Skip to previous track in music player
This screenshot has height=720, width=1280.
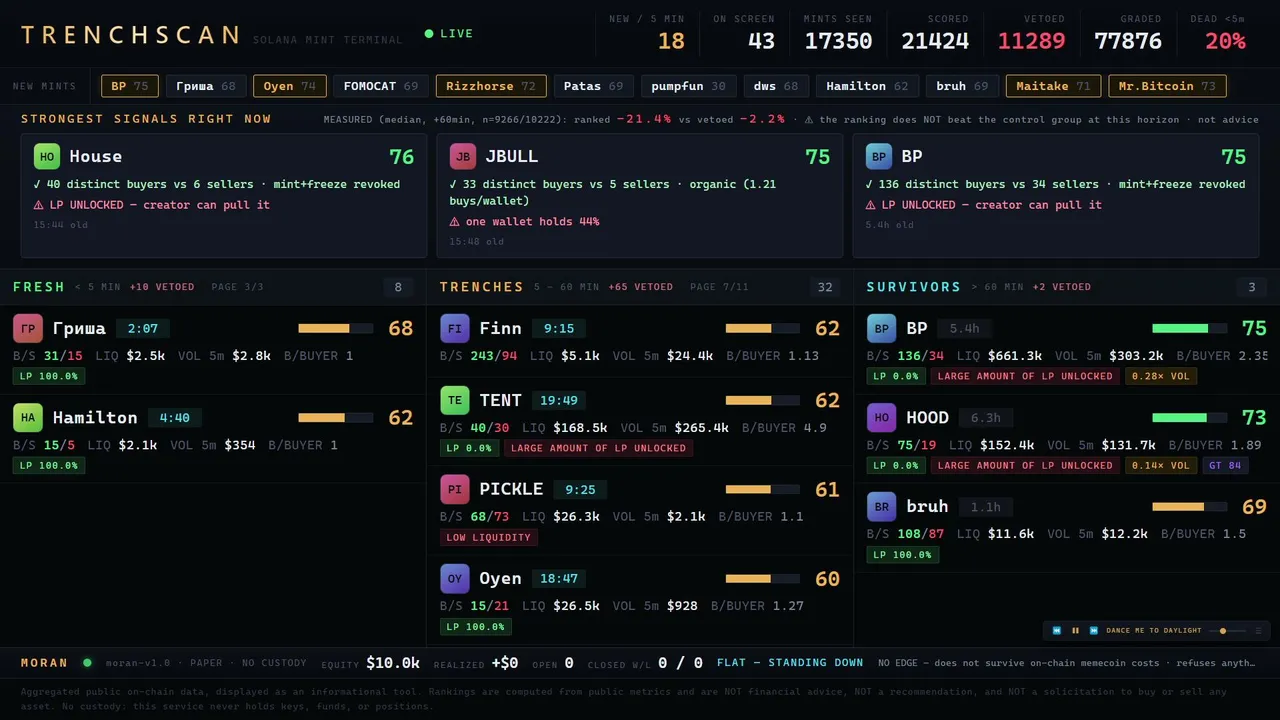click(1057, 631)
